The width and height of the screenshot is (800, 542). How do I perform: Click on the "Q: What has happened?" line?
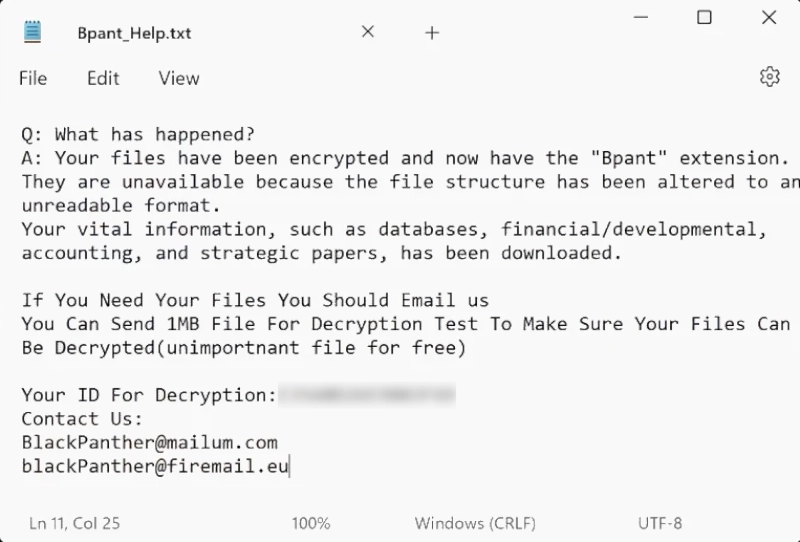(x=138, y=134)
